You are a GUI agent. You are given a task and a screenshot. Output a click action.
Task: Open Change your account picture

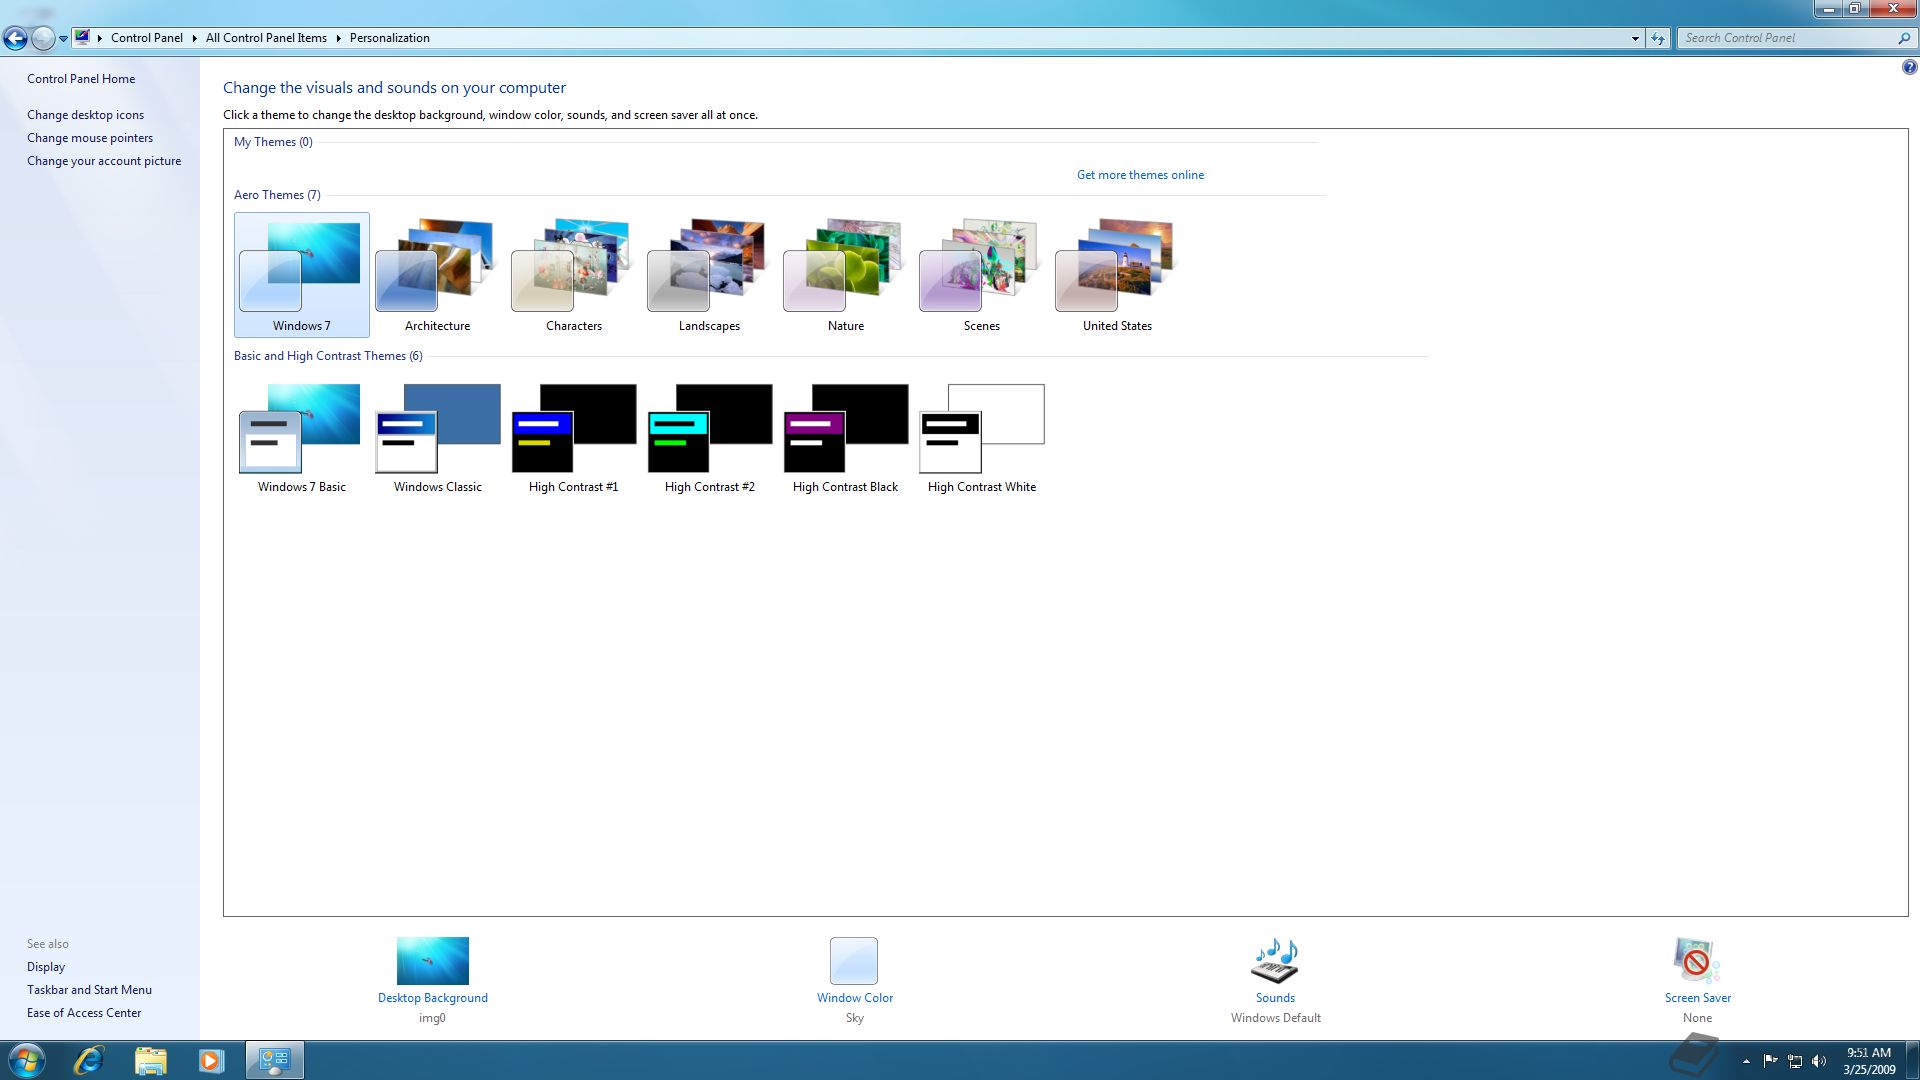point(104,161)
